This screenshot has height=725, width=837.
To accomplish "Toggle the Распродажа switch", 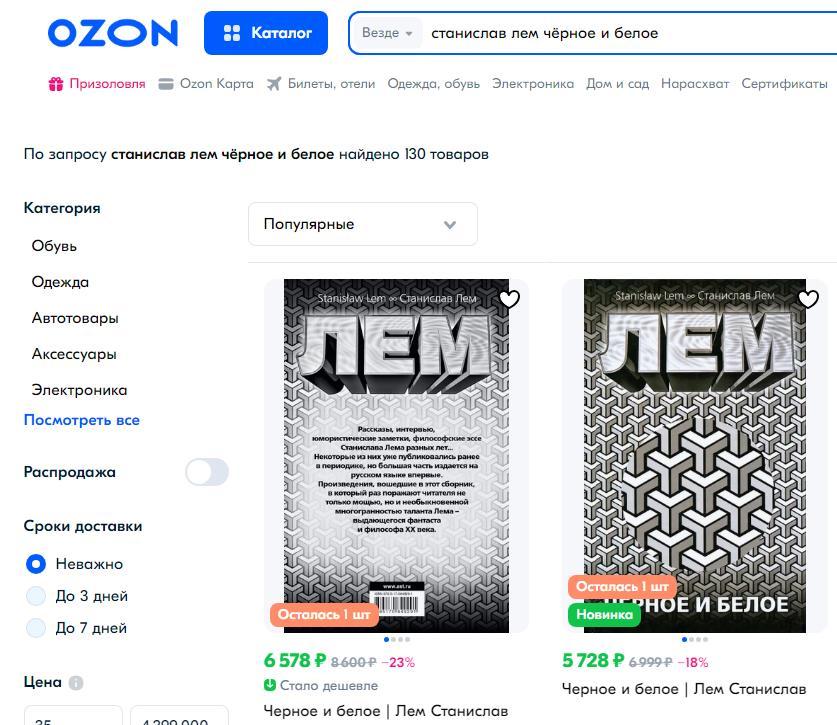I will click(x=207, y=472).
